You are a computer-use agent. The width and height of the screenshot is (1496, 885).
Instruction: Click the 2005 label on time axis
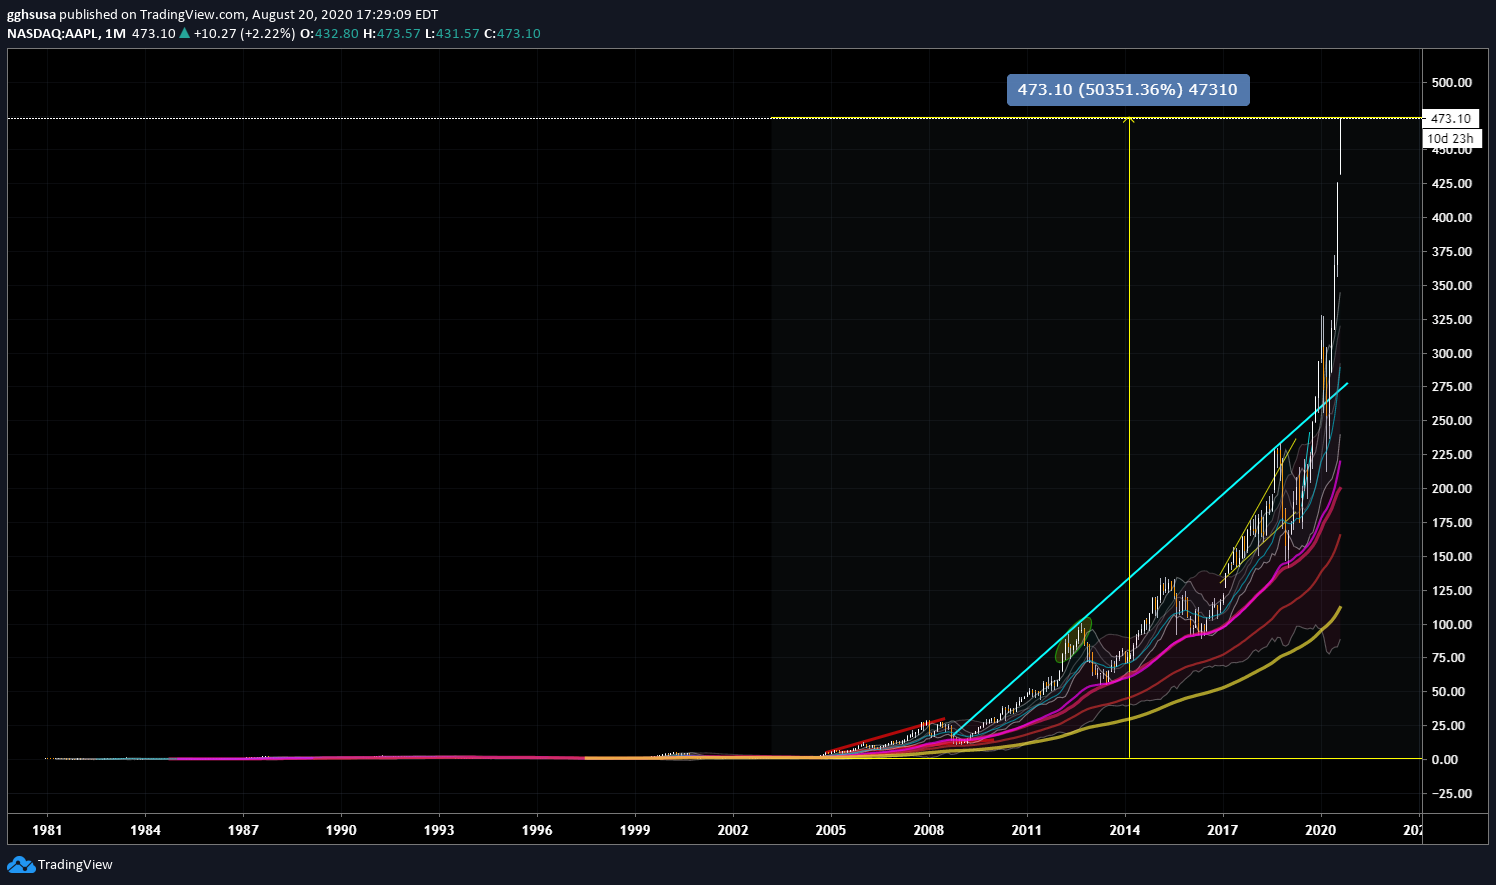(831, 830)
